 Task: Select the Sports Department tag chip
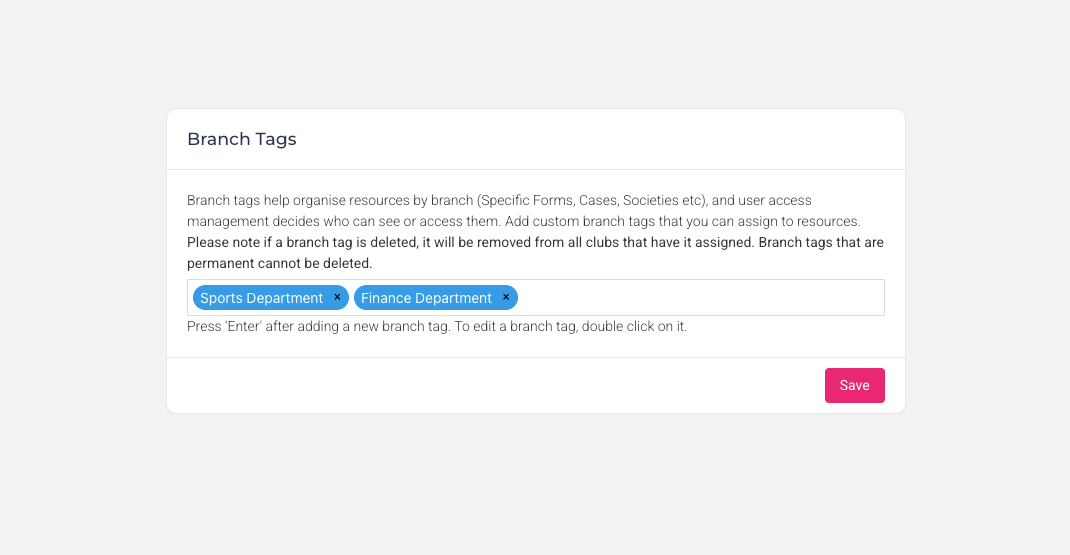261,298
